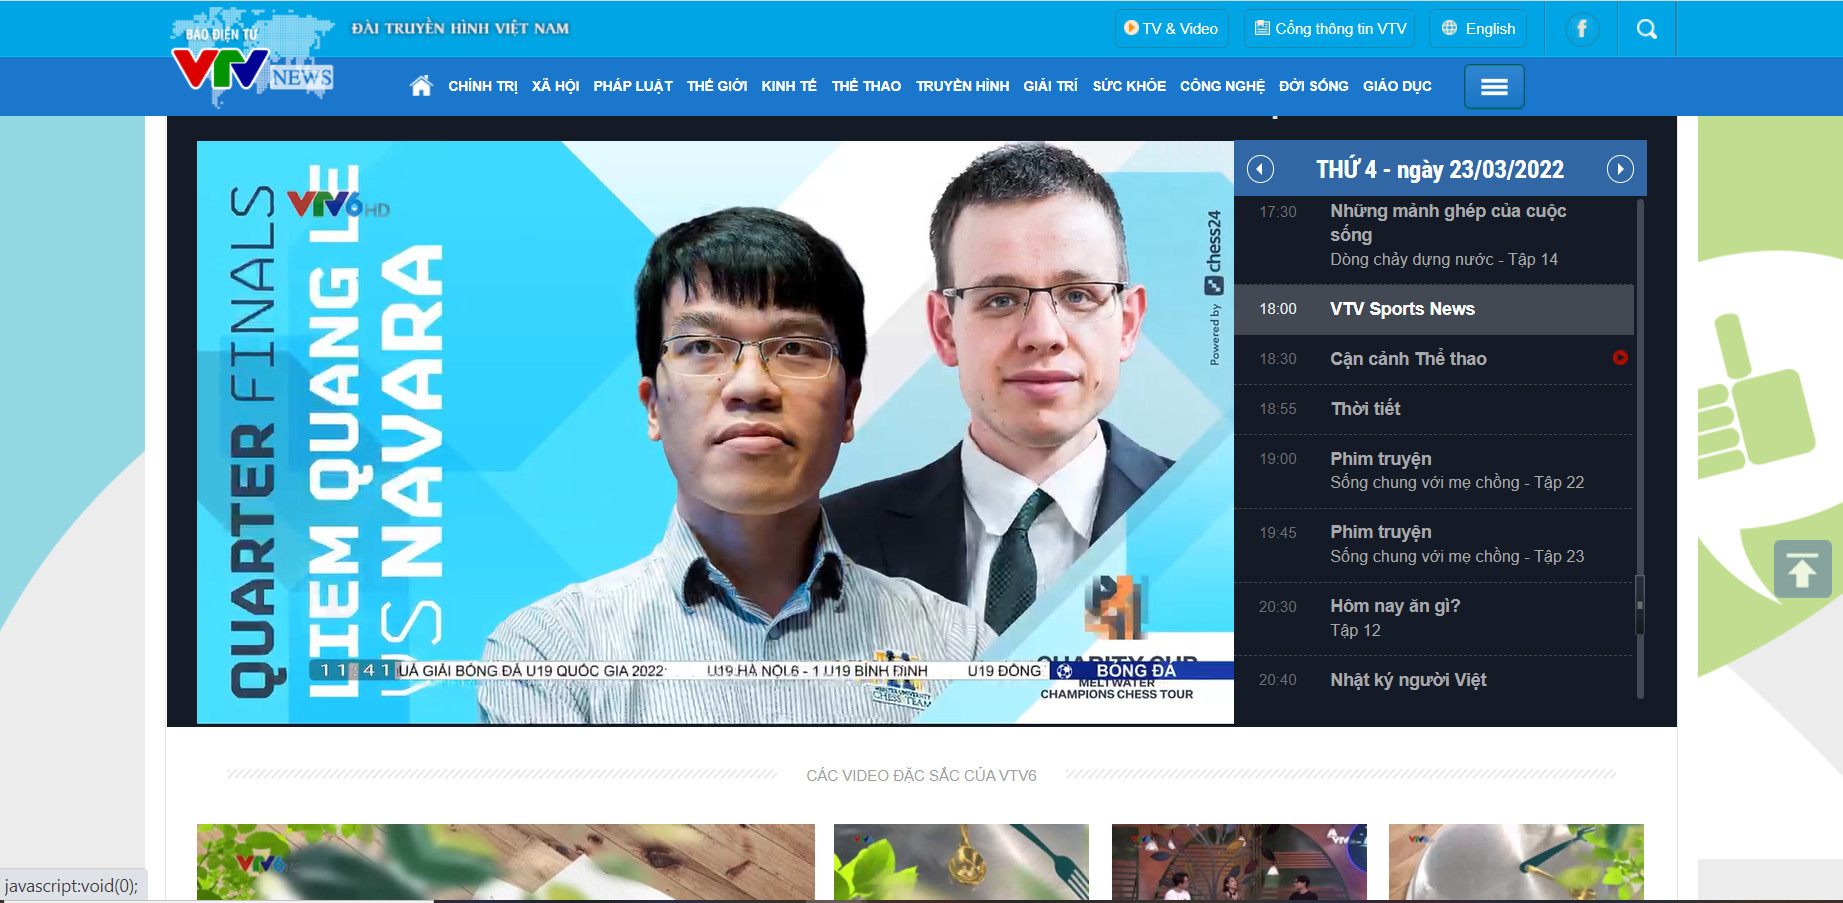Select 18:55 Thời tiết program
The image size is (1843, 903).
click(1434, 409)
